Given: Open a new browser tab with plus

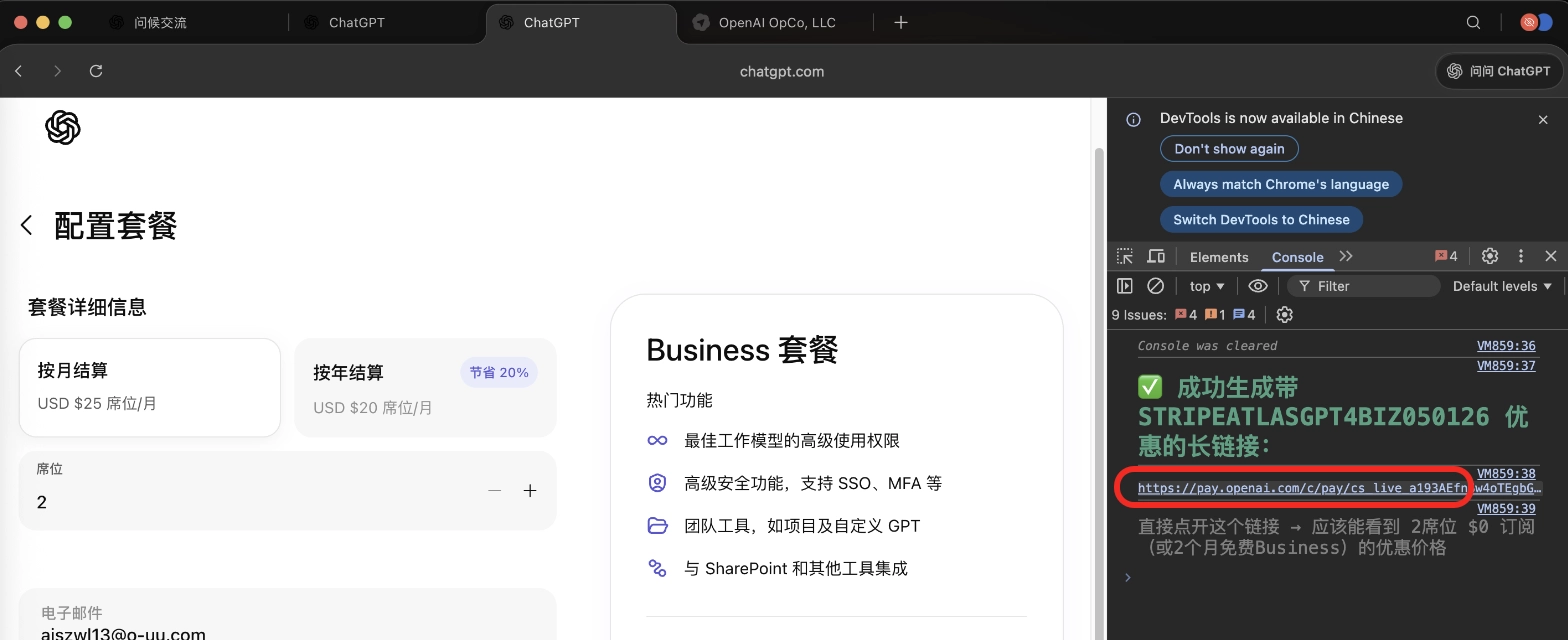Looking at the screenshot, I should click(x=901, y=22).
